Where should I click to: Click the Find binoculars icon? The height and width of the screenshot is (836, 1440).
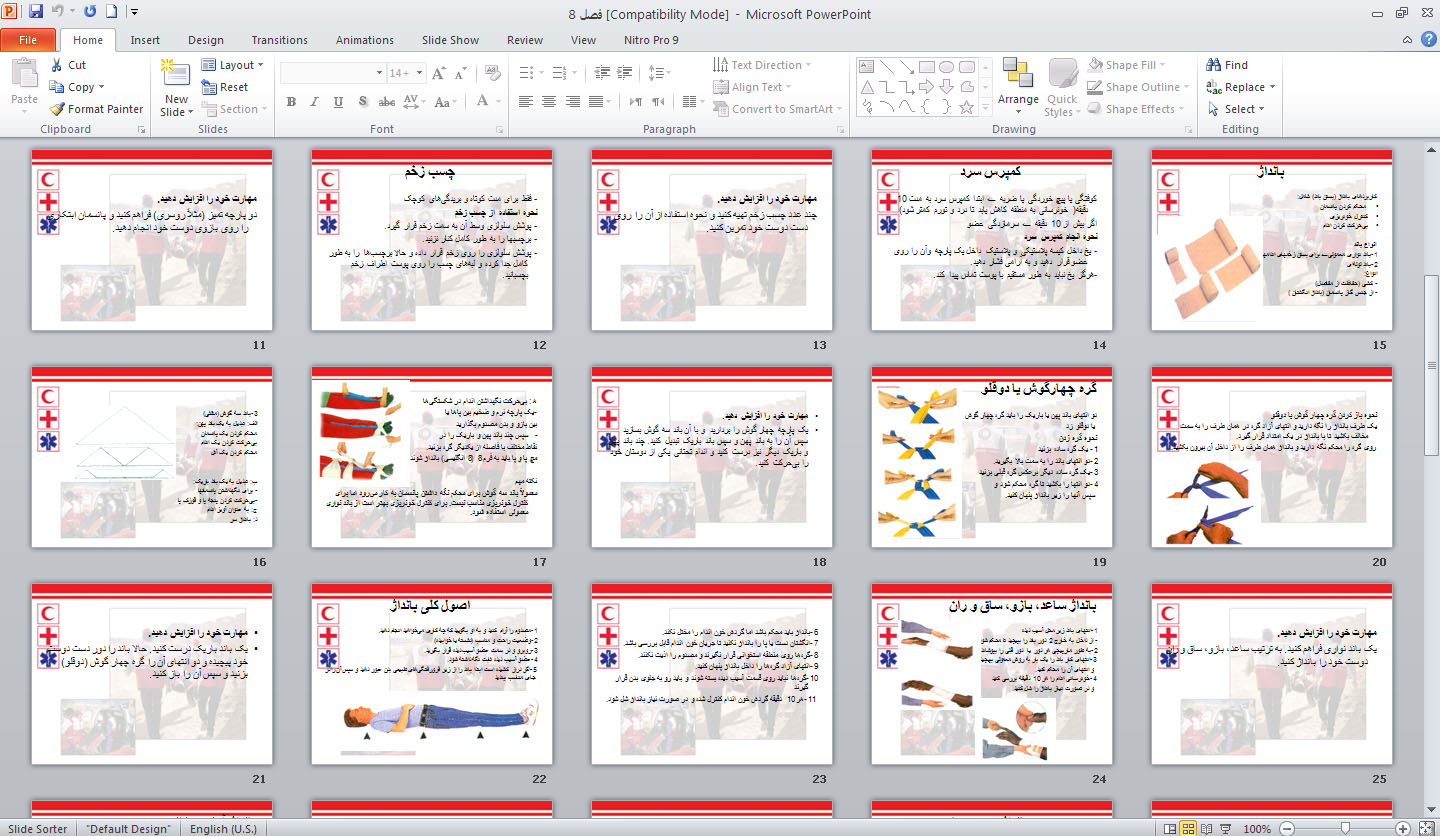pyautogui.click(x=1214, y=65)
